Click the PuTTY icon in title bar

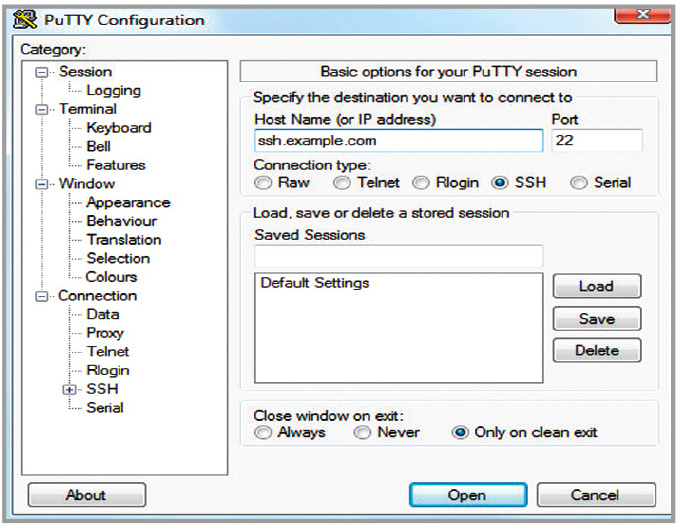tap(25, 20)
